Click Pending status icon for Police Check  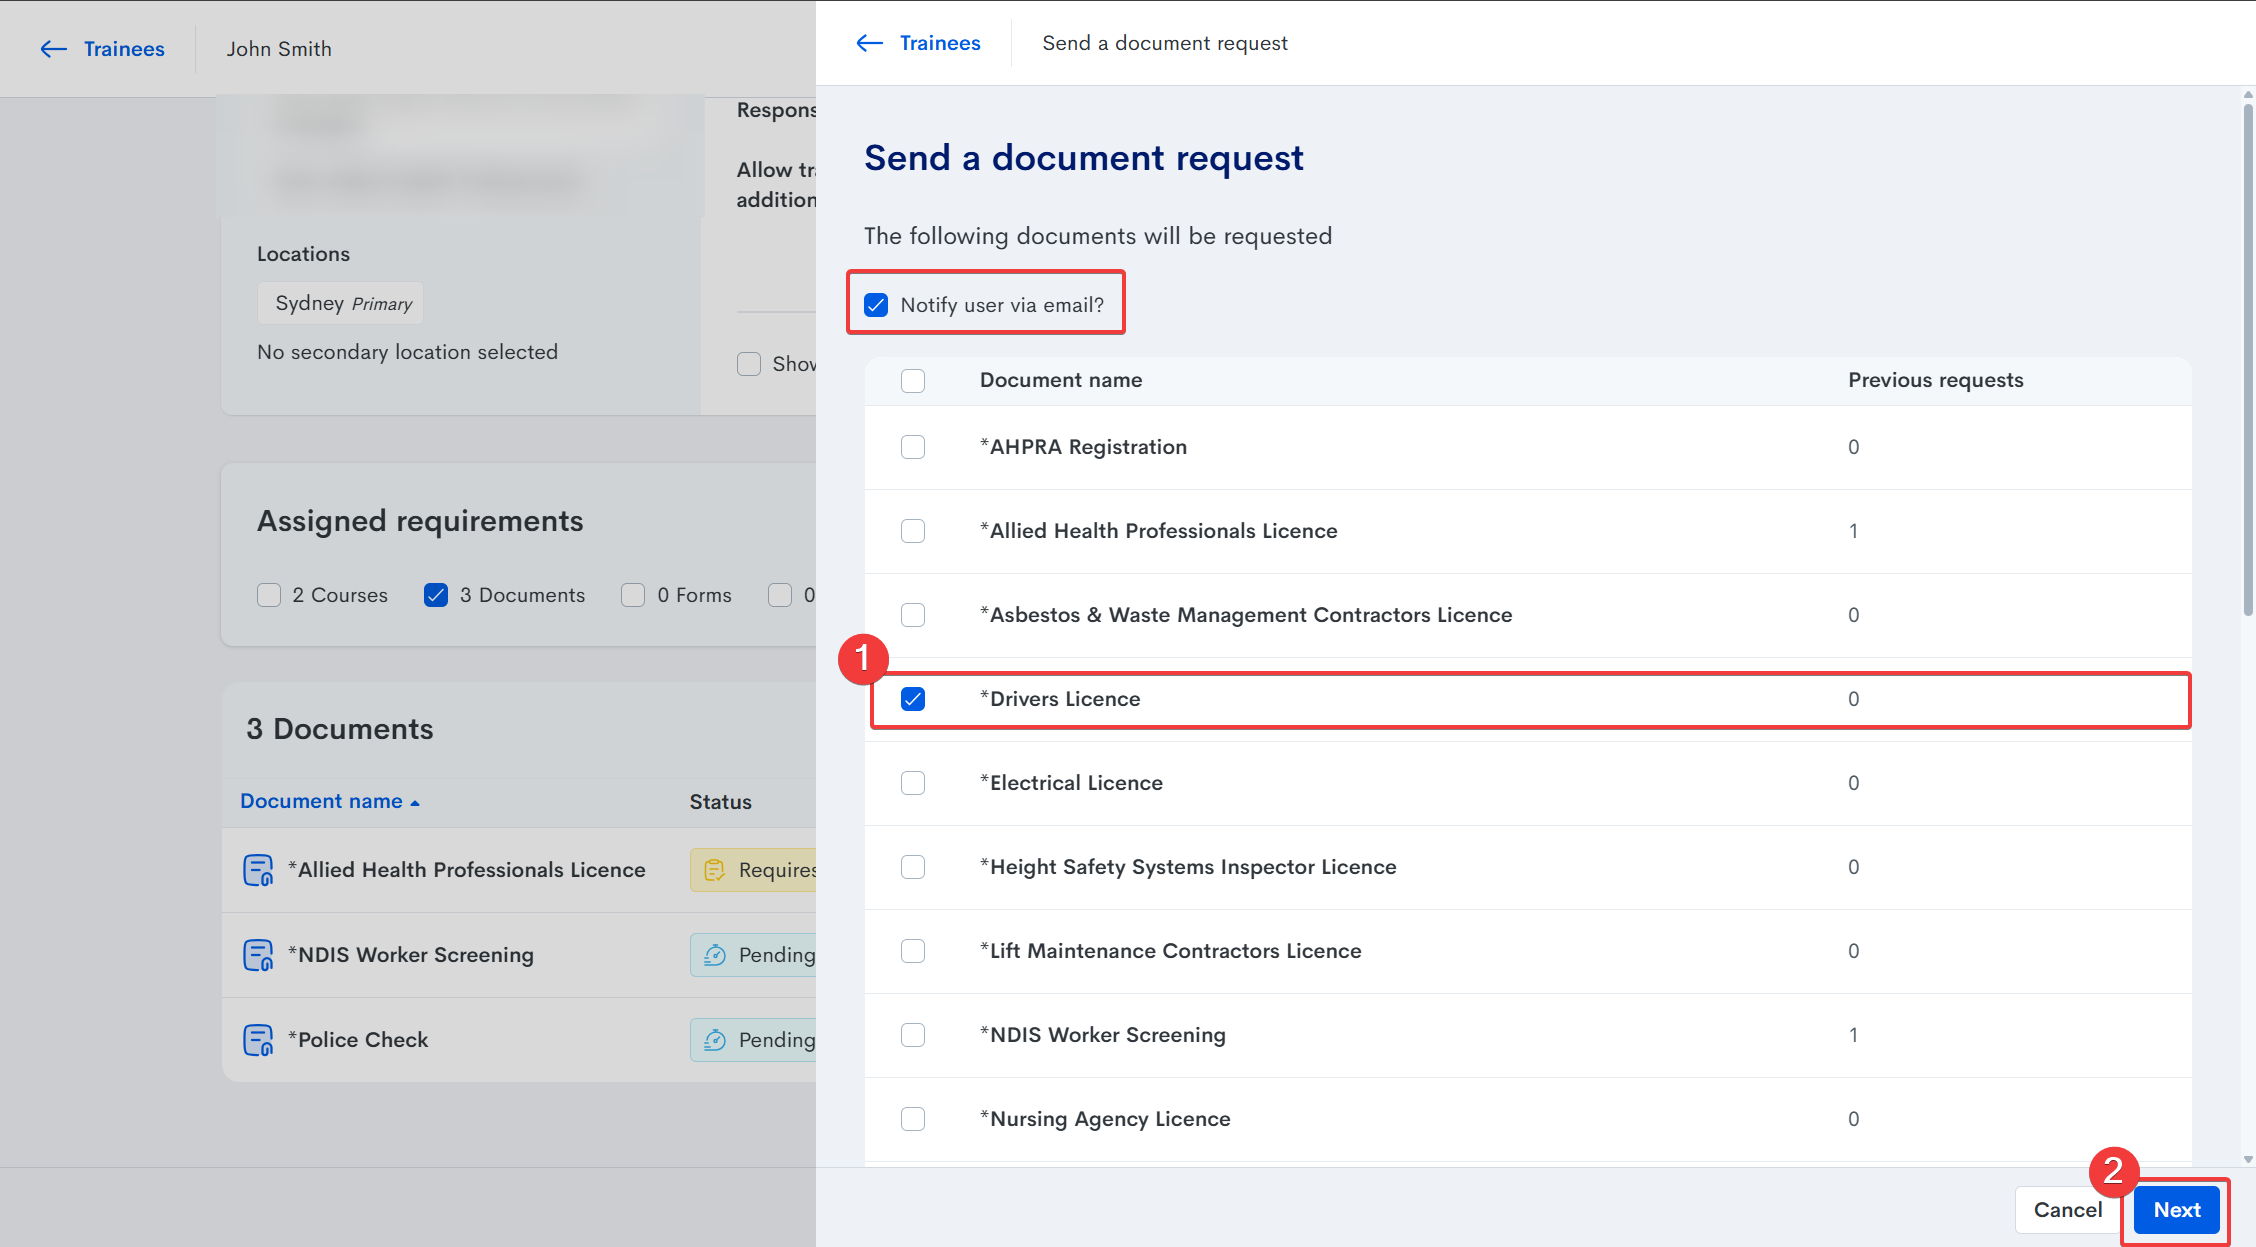point(714,1040)
